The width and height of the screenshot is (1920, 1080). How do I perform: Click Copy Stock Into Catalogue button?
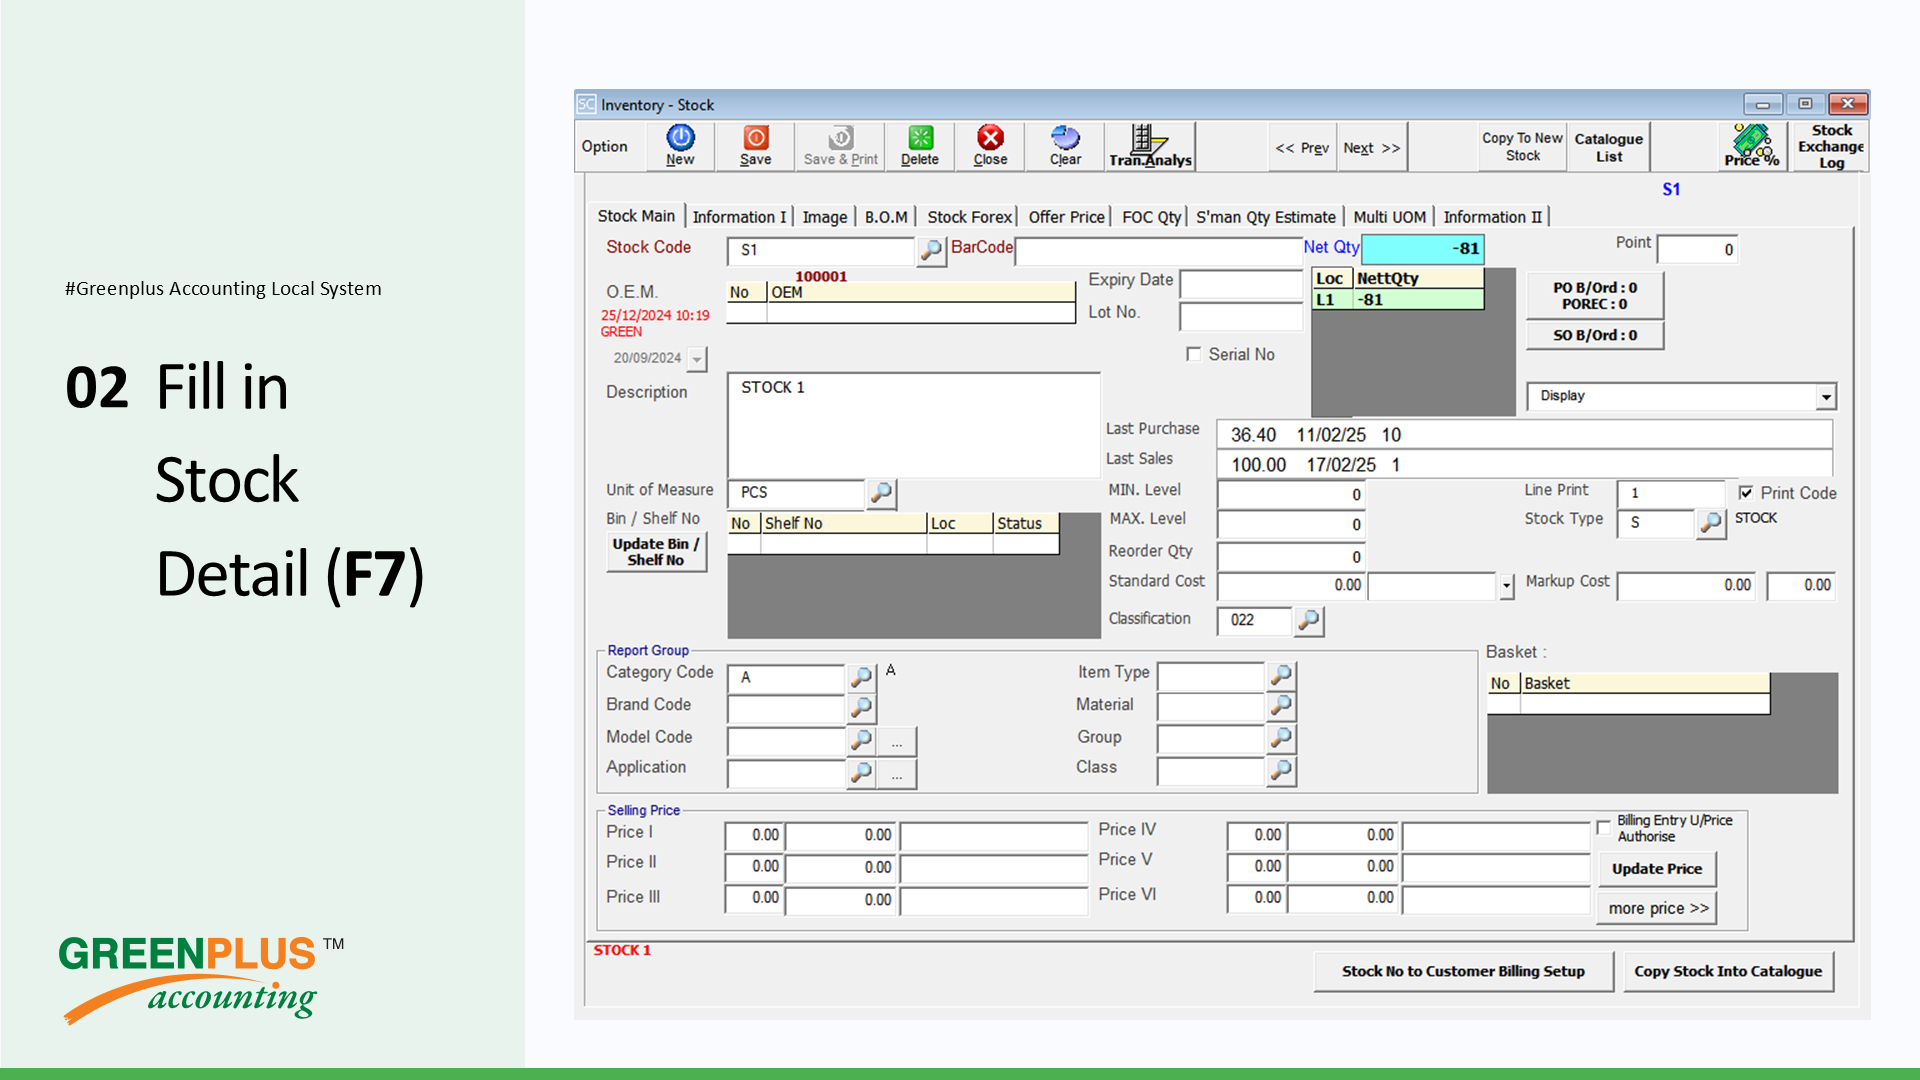(1728, 971)
